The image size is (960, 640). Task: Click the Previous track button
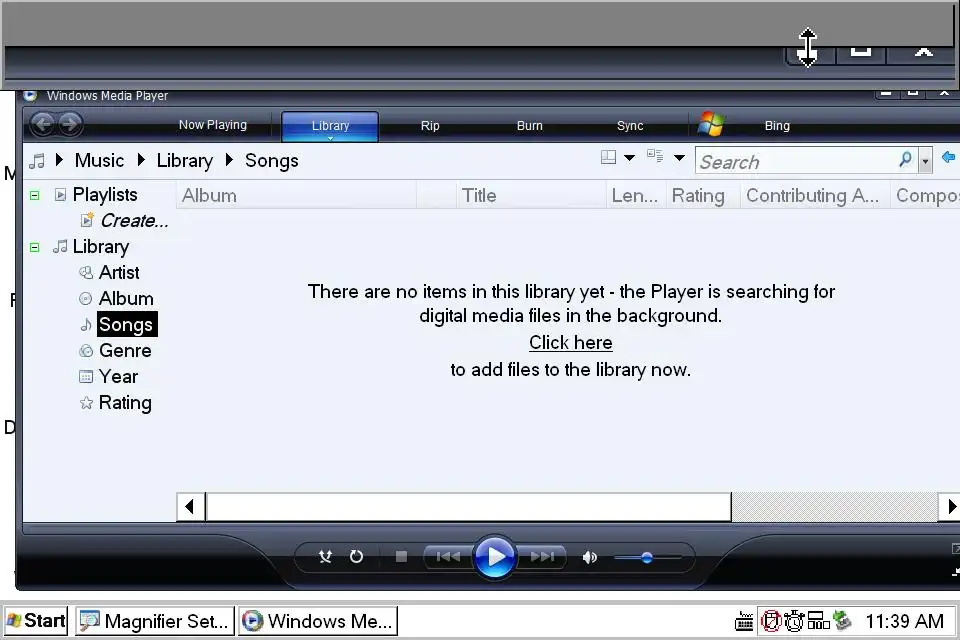coord(448,556)
